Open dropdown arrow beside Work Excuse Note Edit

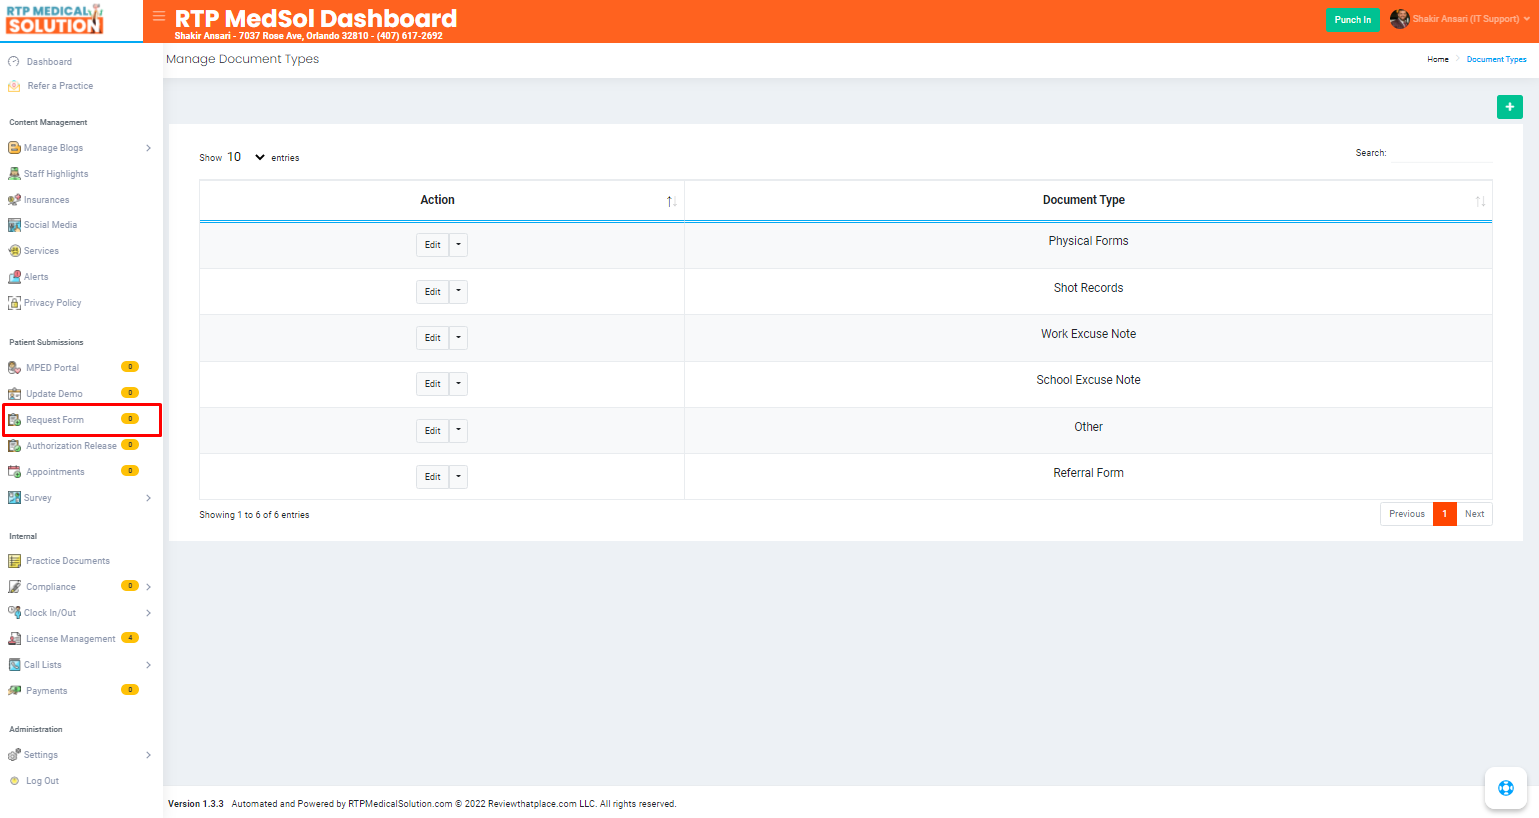click(x=458, y=338)
